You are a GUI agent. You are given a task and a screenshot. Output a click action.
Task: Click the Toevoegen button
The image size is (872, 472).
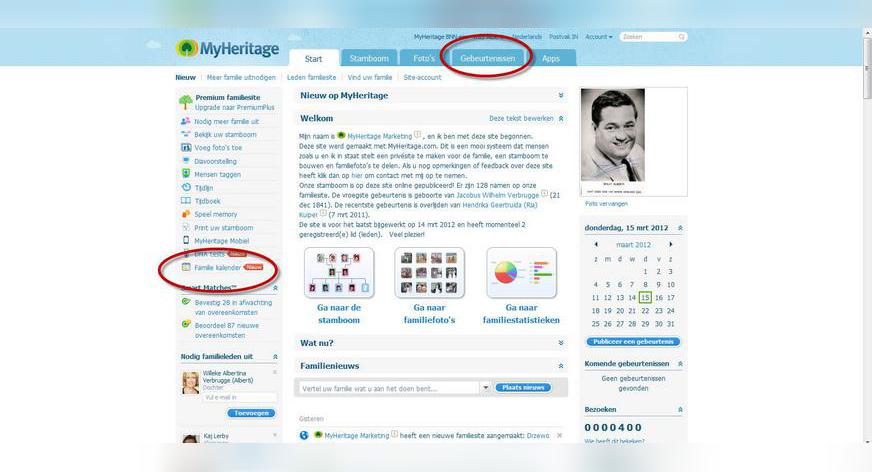251,413
